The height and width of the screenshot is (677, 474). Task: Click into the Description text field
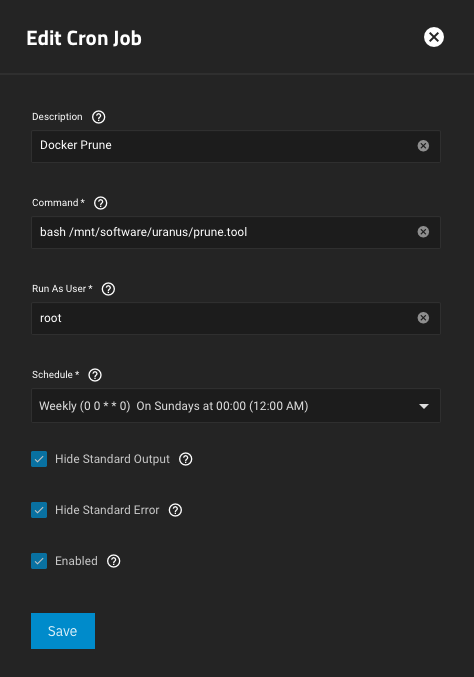[x=224, y=146]
